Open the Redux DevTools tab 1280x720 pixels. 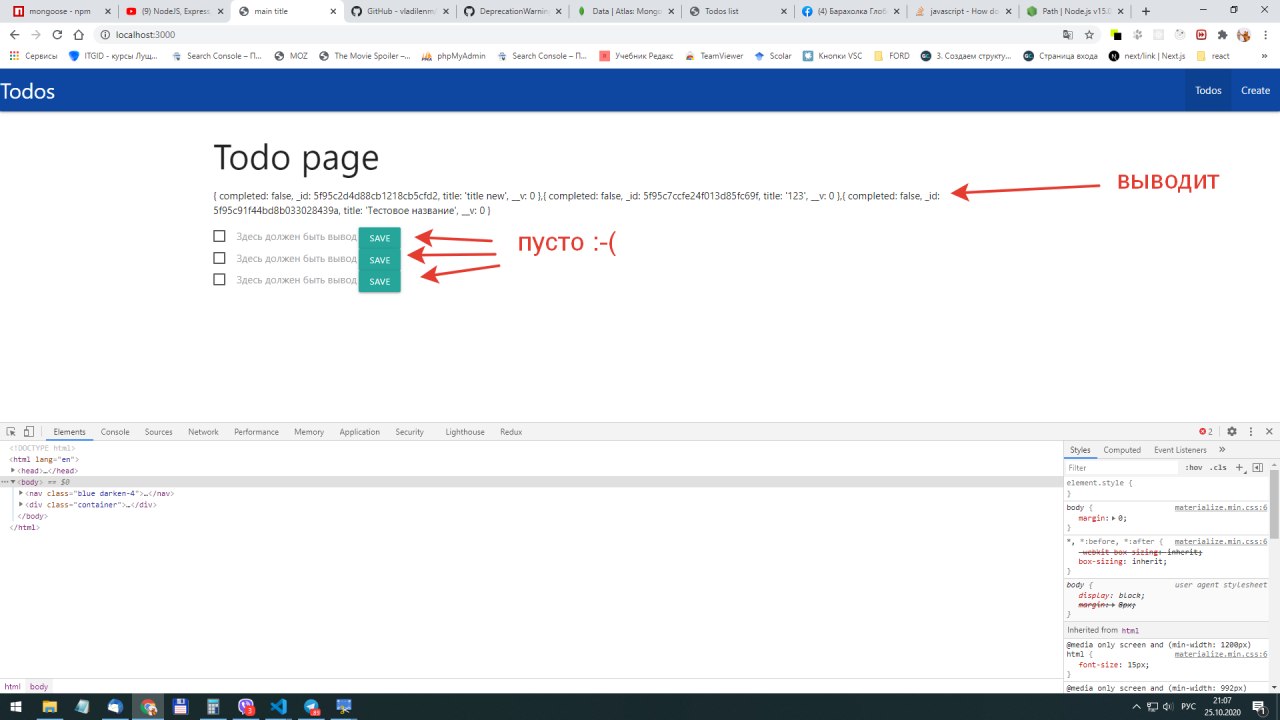[x=511, y=432]
